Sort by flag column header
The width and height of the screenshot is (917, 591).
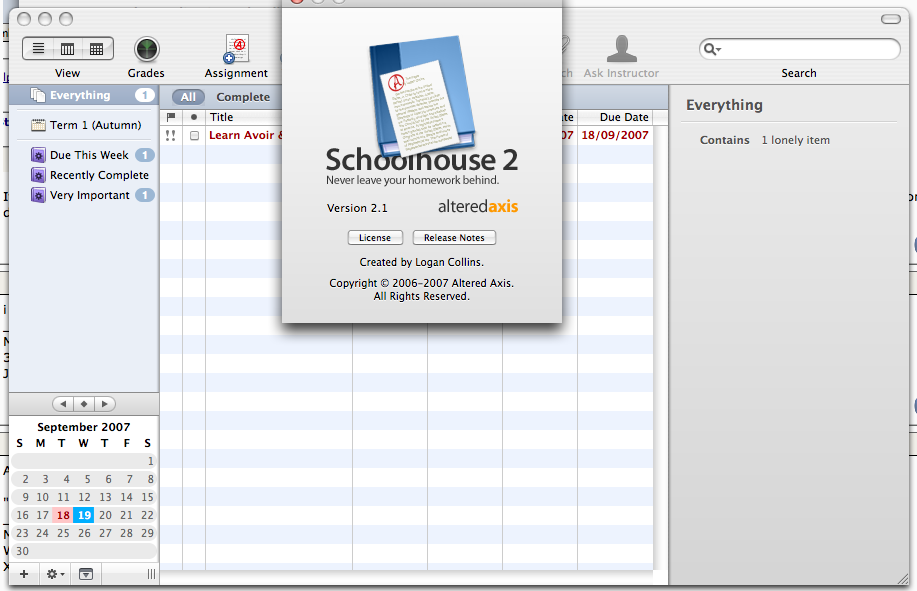click(x=171, y=117)
